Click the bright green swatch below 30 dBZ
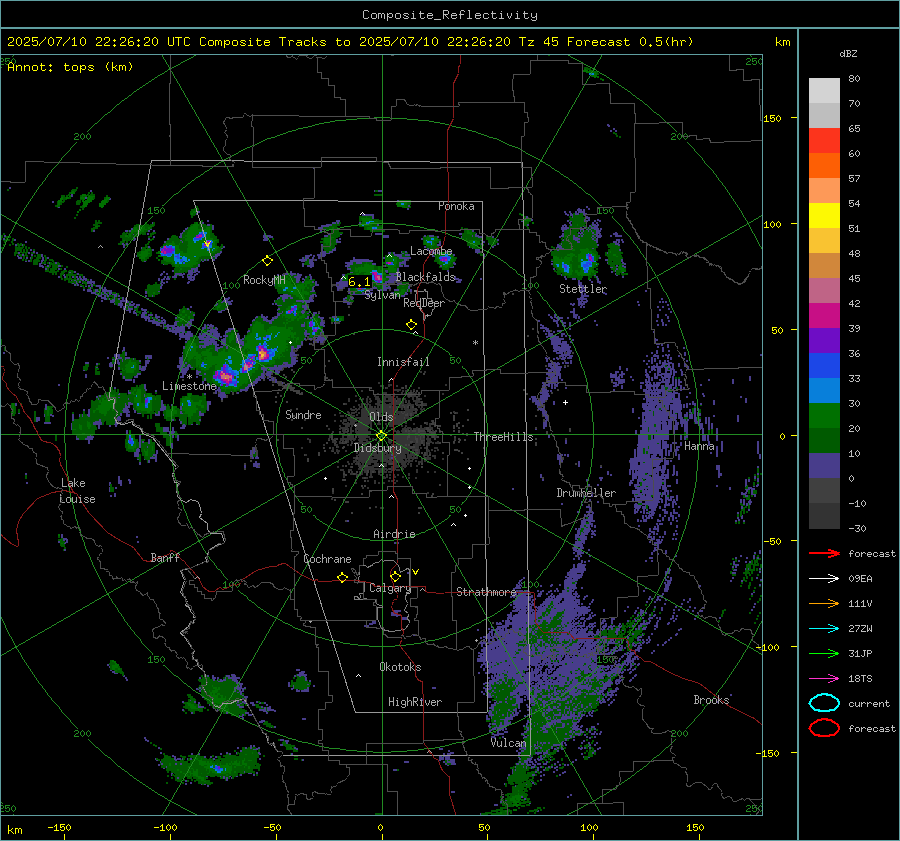 [x=824, y=415]
